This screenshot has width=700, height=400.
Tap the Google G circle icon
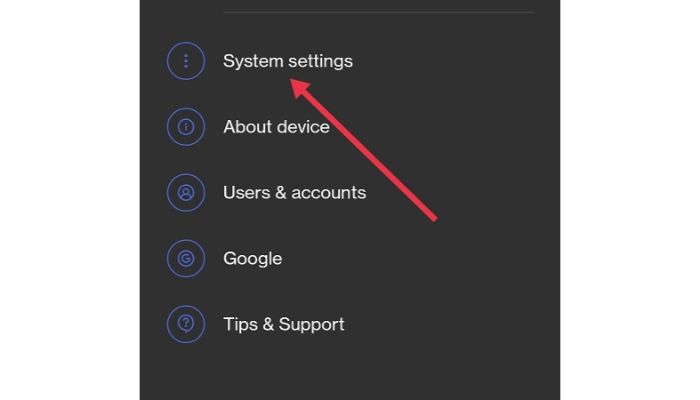[186, 258]
